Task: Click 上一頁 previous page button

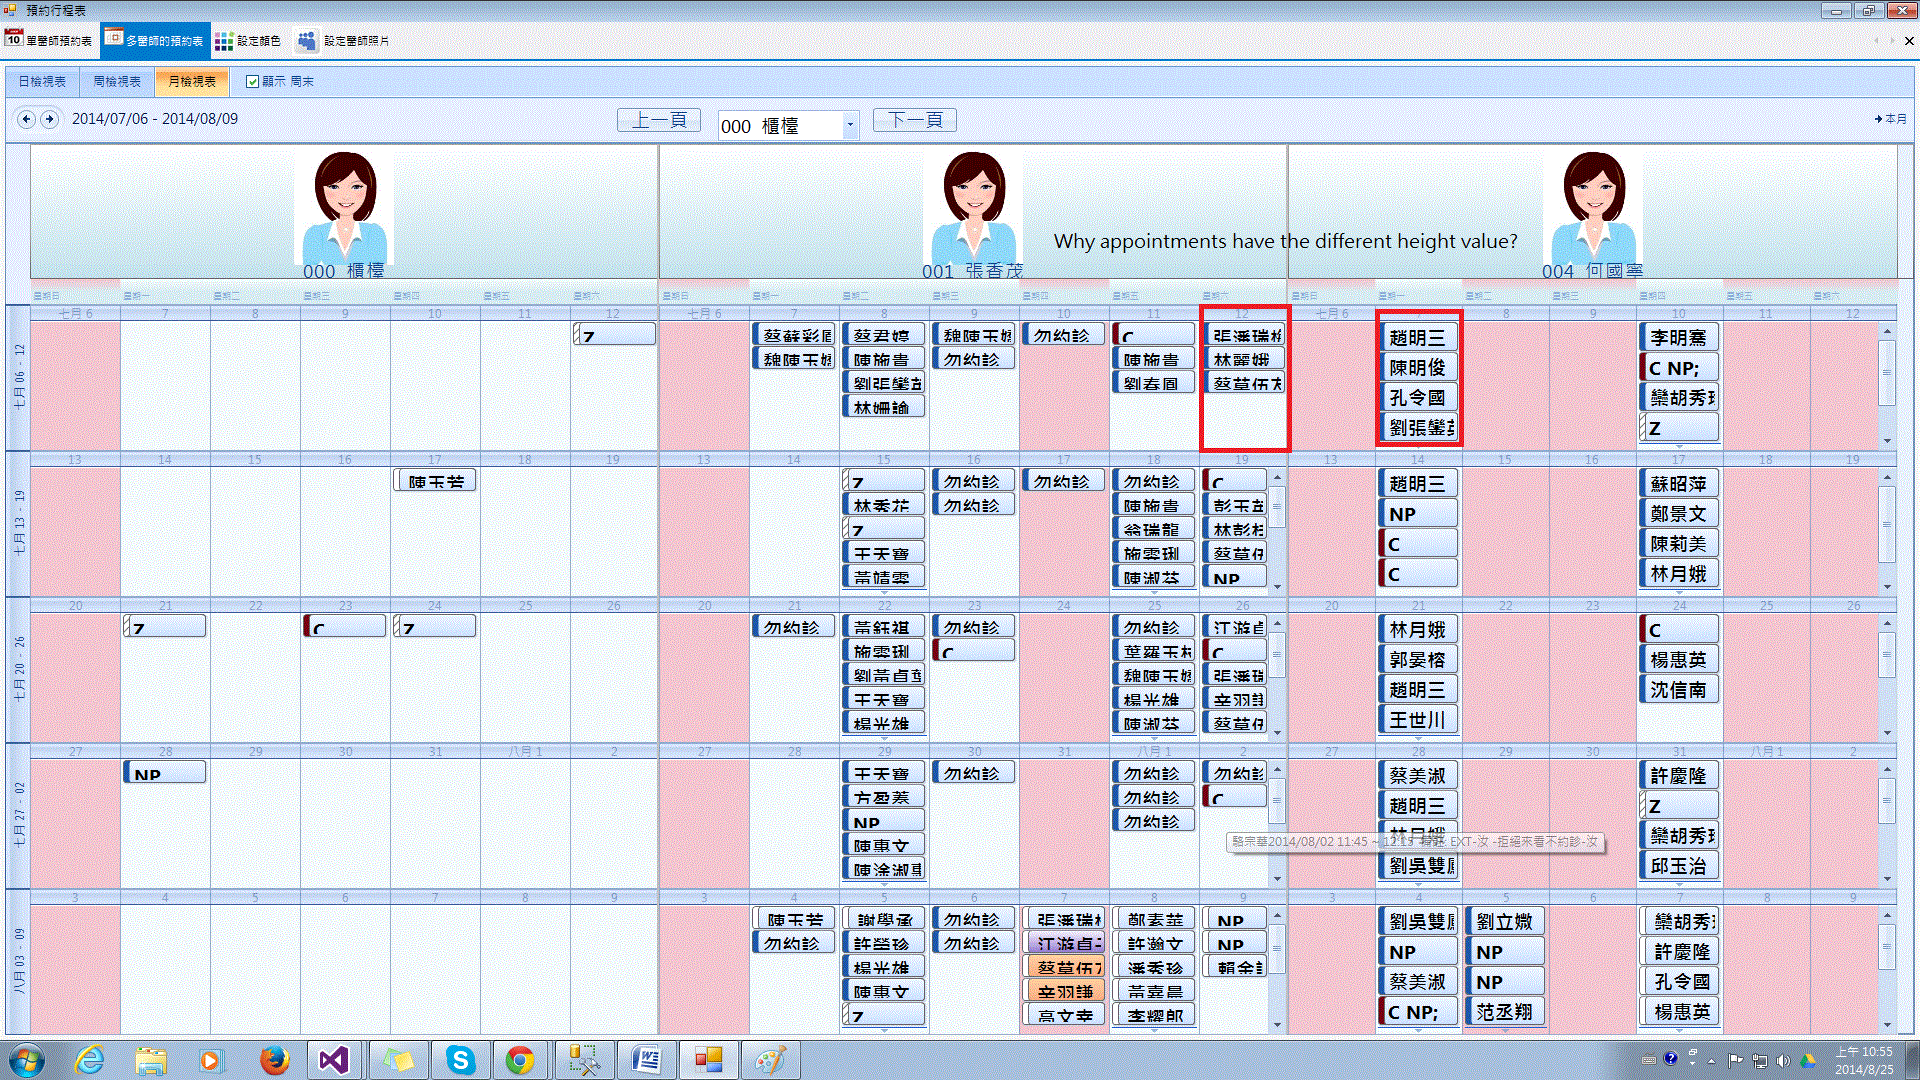Action: pyautogui.click(x=658, y=121)
